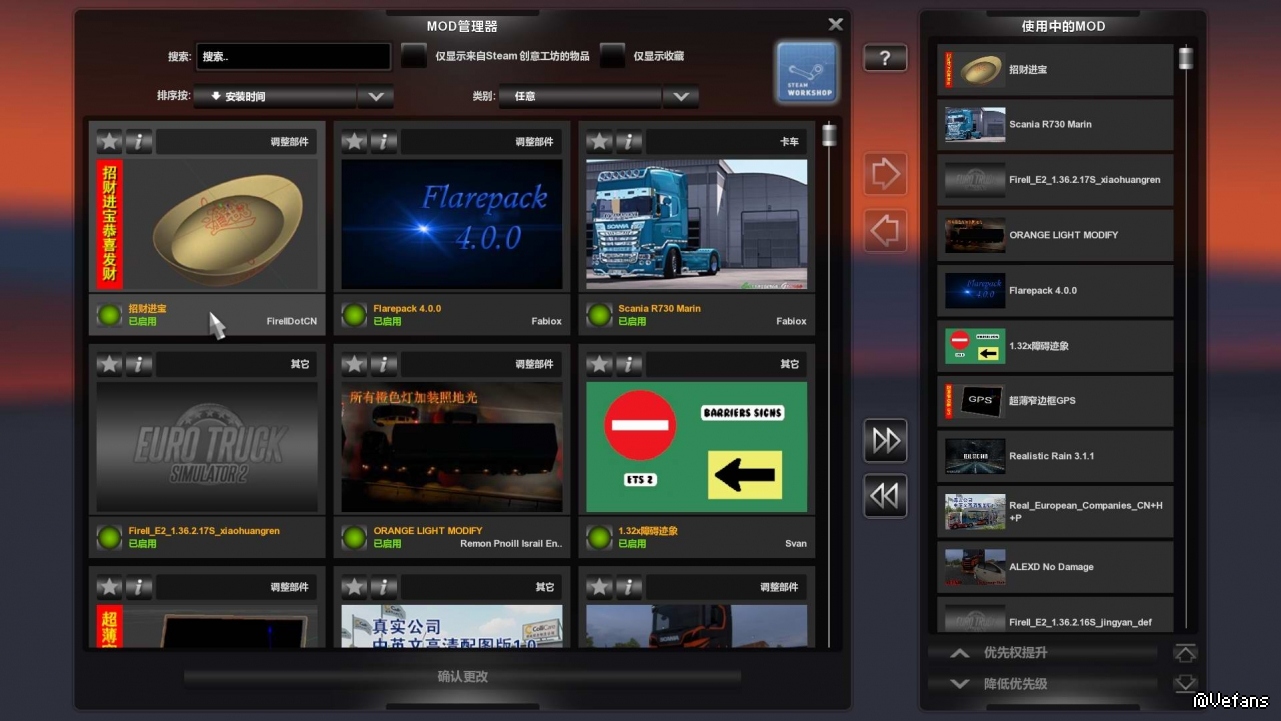Click the mod grid scrollbar handle
The height and width of the screenshot is (721, 1281).
tap(829, 135)
